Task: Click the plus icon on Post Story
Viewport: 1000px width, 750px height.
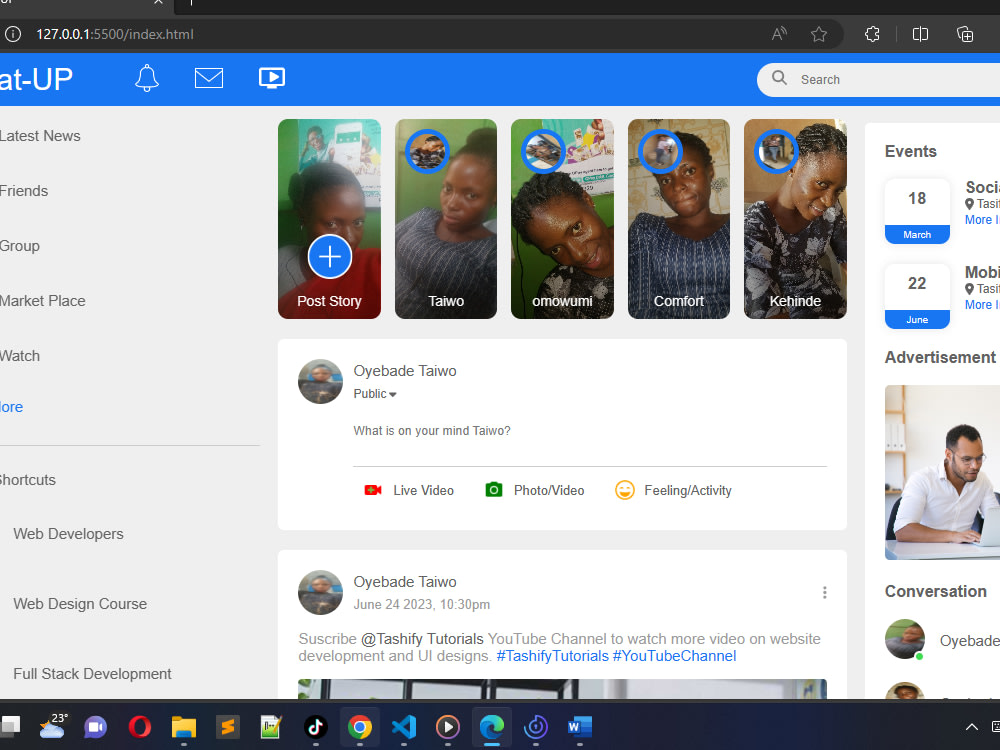Action: coord(330,257)
